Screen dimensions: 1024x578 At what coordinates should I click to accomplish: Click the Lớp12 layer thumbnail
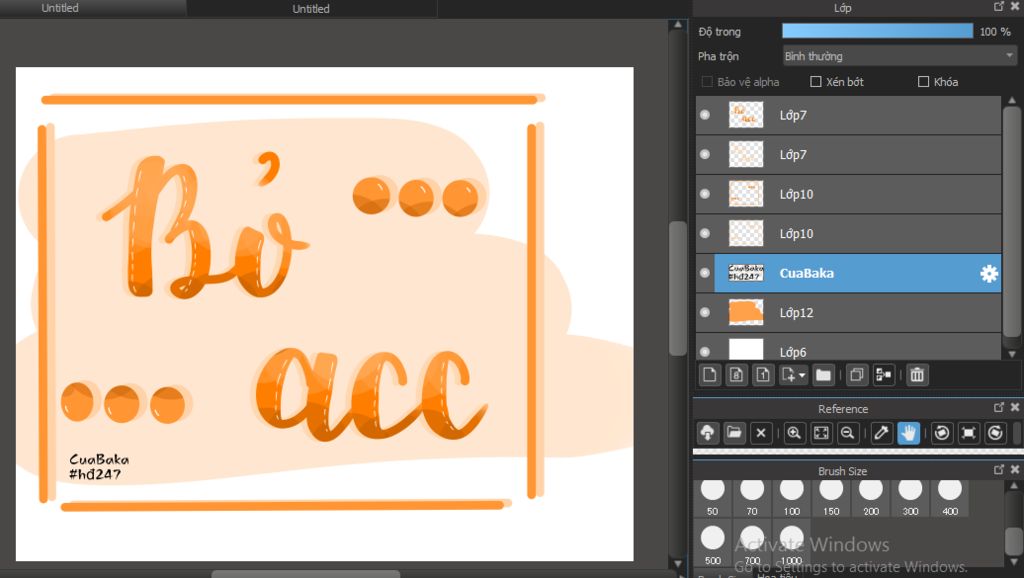pyautogui.click(x=746, y=312)
